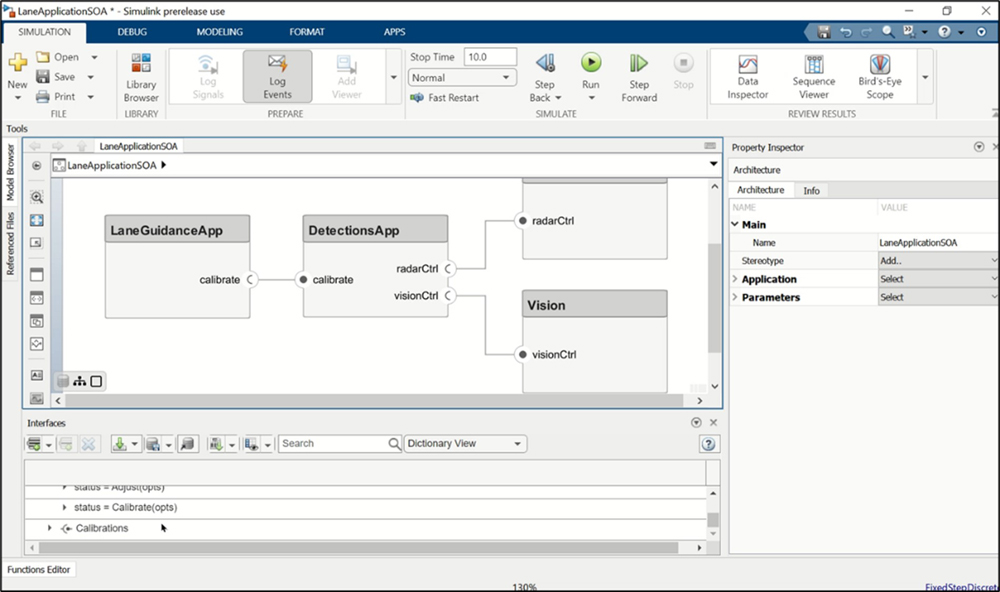Click the Interfaces help button
This screenshot has width=1000, height=592.
click(709, 444)
